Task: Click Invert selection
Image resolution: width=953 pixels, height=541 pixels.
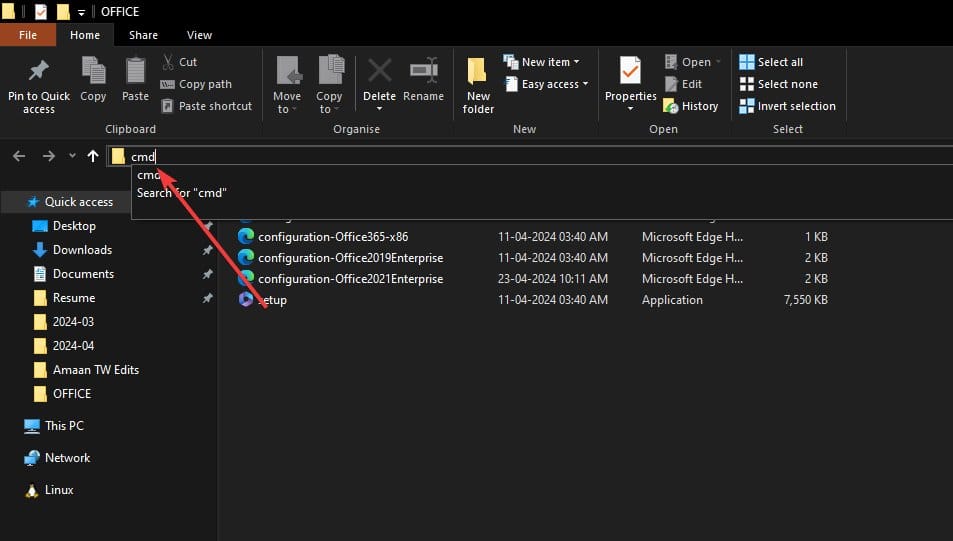Action: 788,106
